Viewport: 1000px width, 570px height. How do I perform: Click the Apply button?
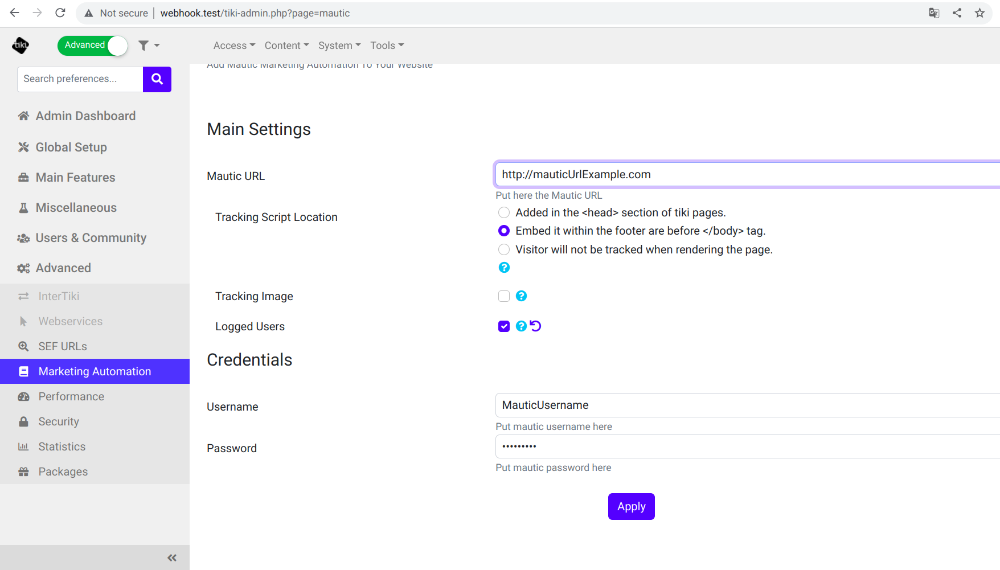coord(631,506)
